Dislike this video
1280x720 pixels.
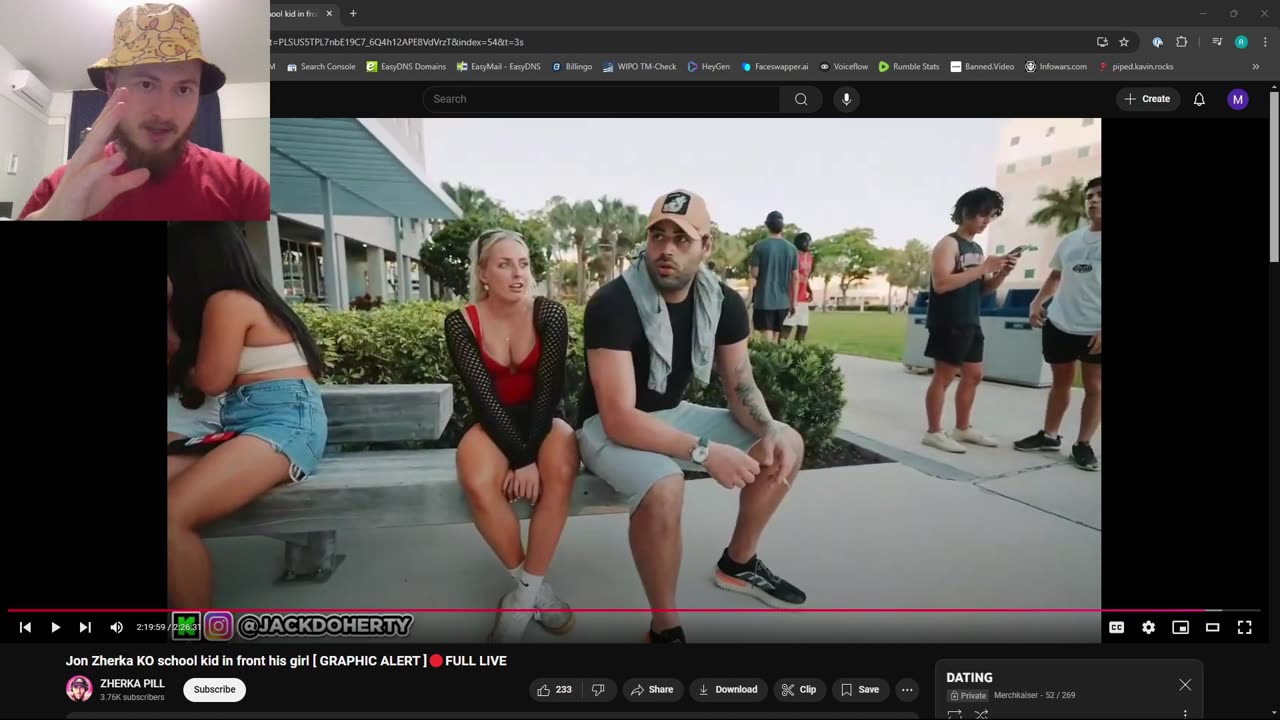pyautogui.click(x=598, y=689)
